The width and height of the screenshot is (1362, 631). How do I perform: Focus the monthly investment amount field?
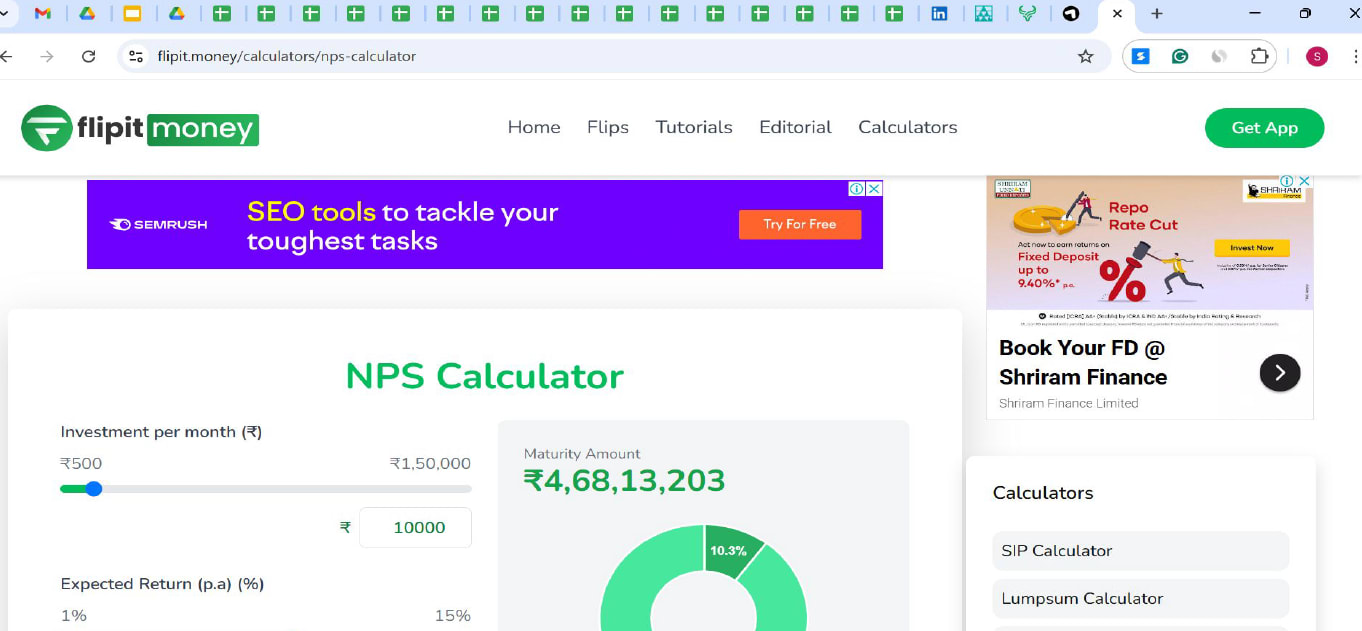click(x=415, y=528)
